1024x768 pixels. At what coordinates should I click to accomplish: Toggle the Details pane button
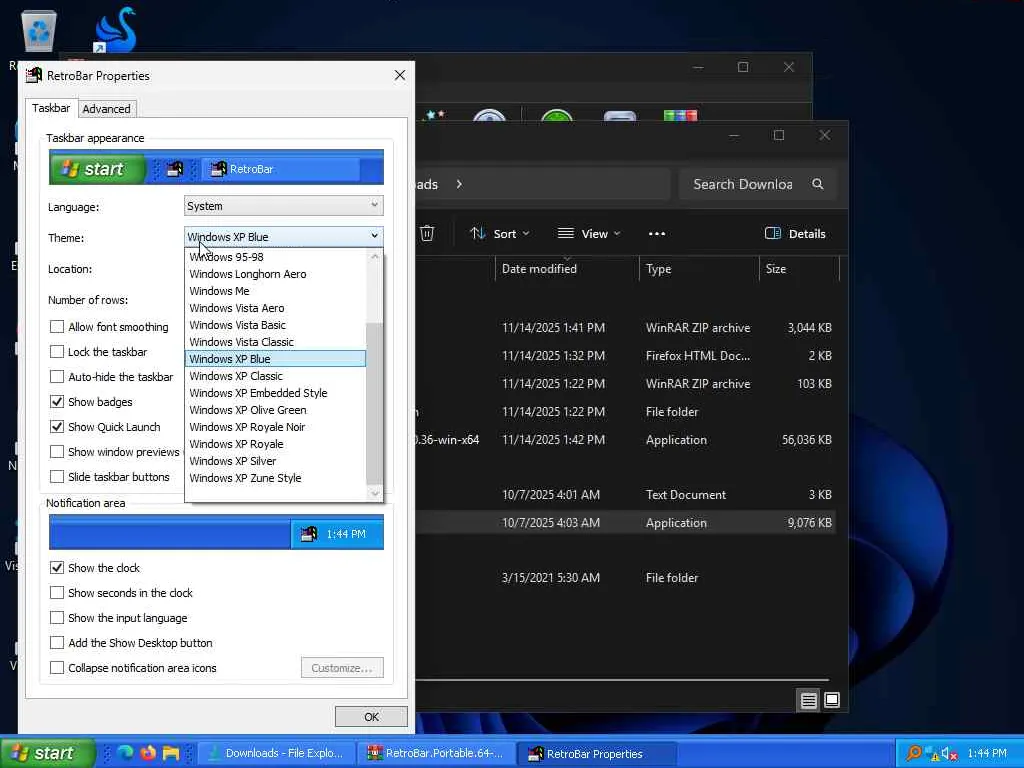coord(795,233)
